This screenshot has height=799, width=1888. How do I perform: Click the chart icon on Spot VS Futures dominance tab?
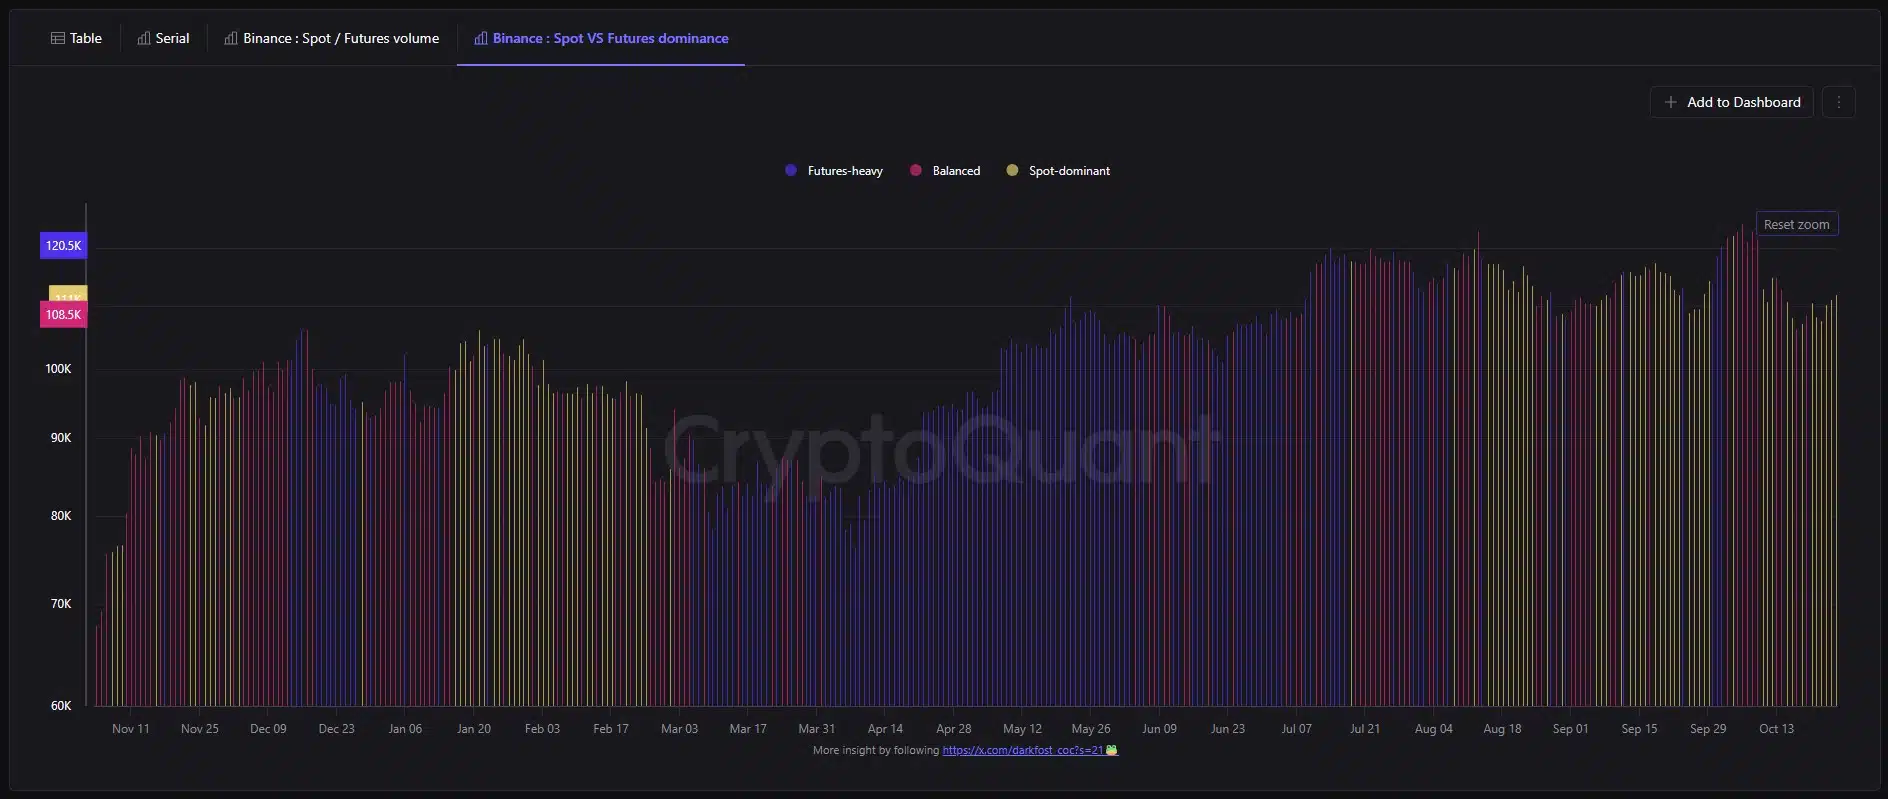(481, 38)
